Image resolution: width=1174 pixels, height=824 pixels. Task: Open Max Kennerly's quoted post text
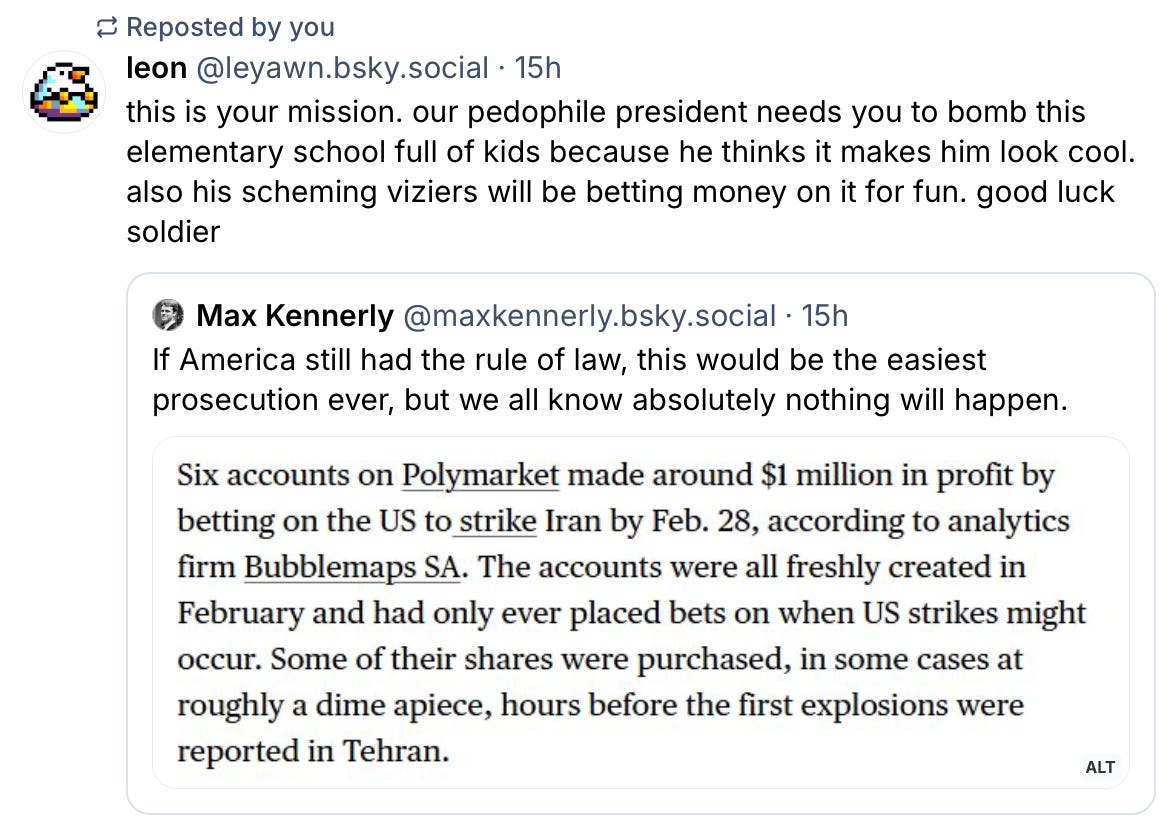(x=610, y=379)
